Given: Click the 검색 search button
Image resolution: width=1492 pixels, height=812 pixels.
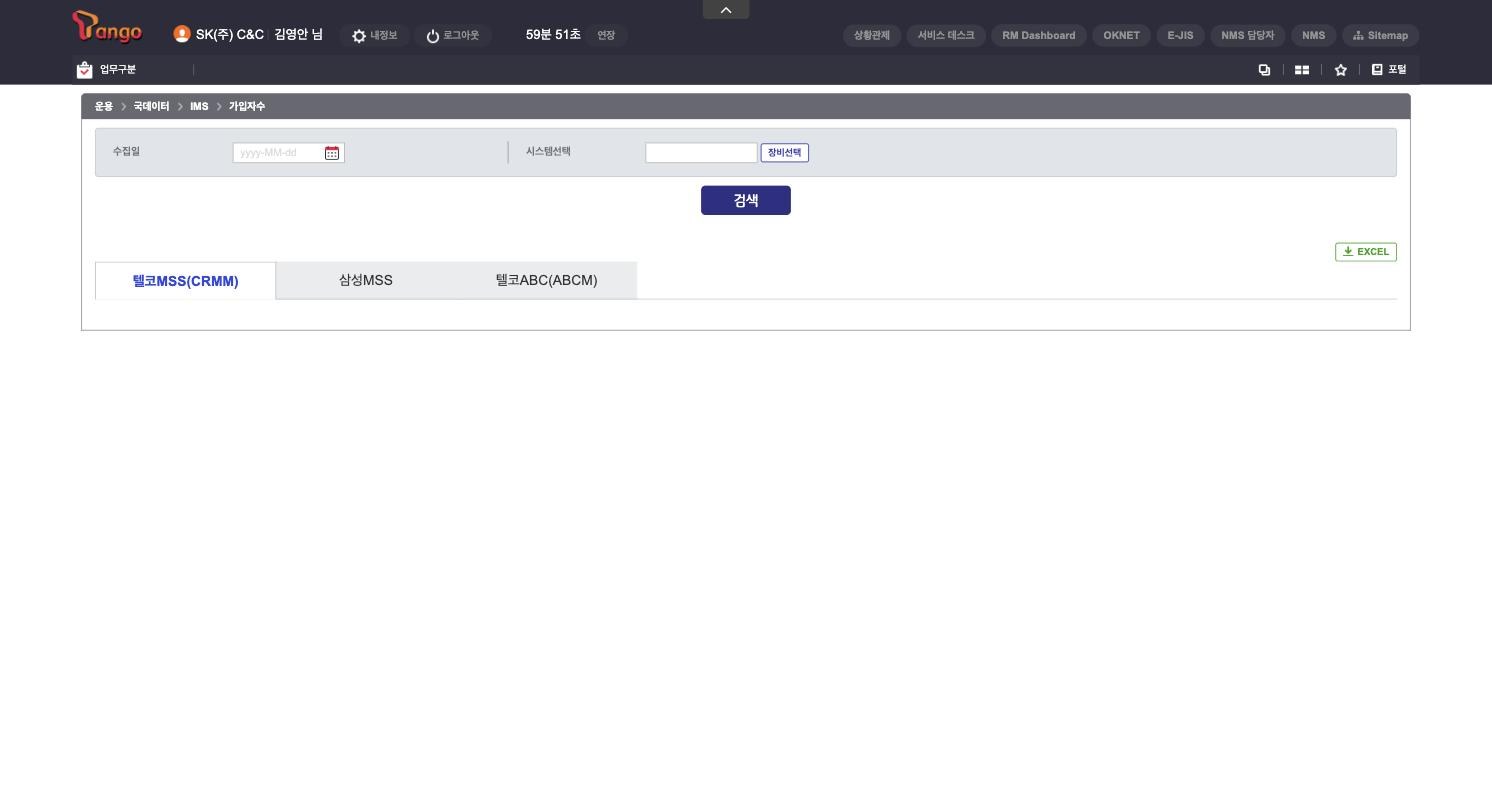Looking at the screenshot, I should click(x=746, y=200).
